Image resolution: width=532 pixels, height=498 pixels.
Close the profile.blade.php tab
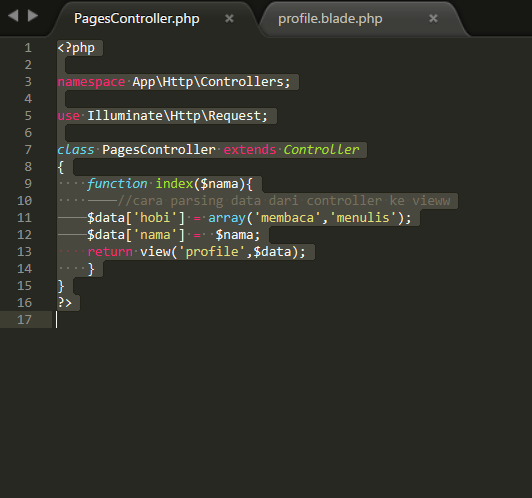coord(433,18)
